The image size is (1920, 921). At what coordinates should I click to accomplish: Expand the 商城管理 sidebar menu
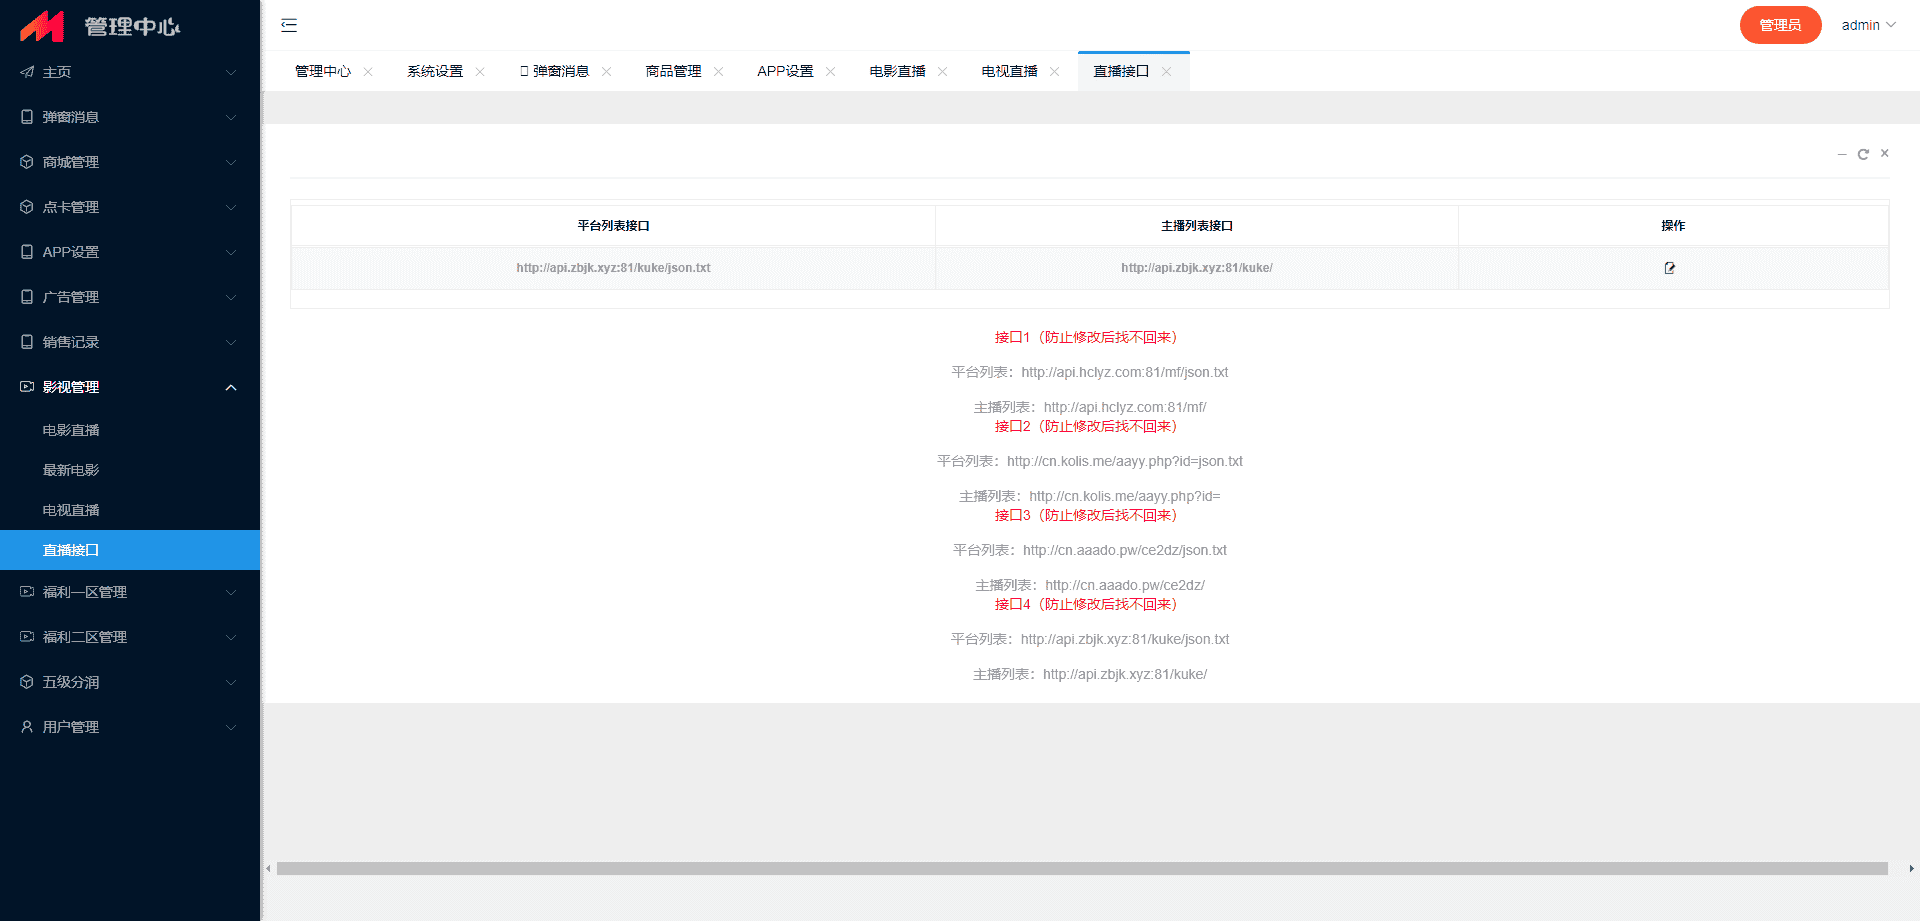coord(130,162)
